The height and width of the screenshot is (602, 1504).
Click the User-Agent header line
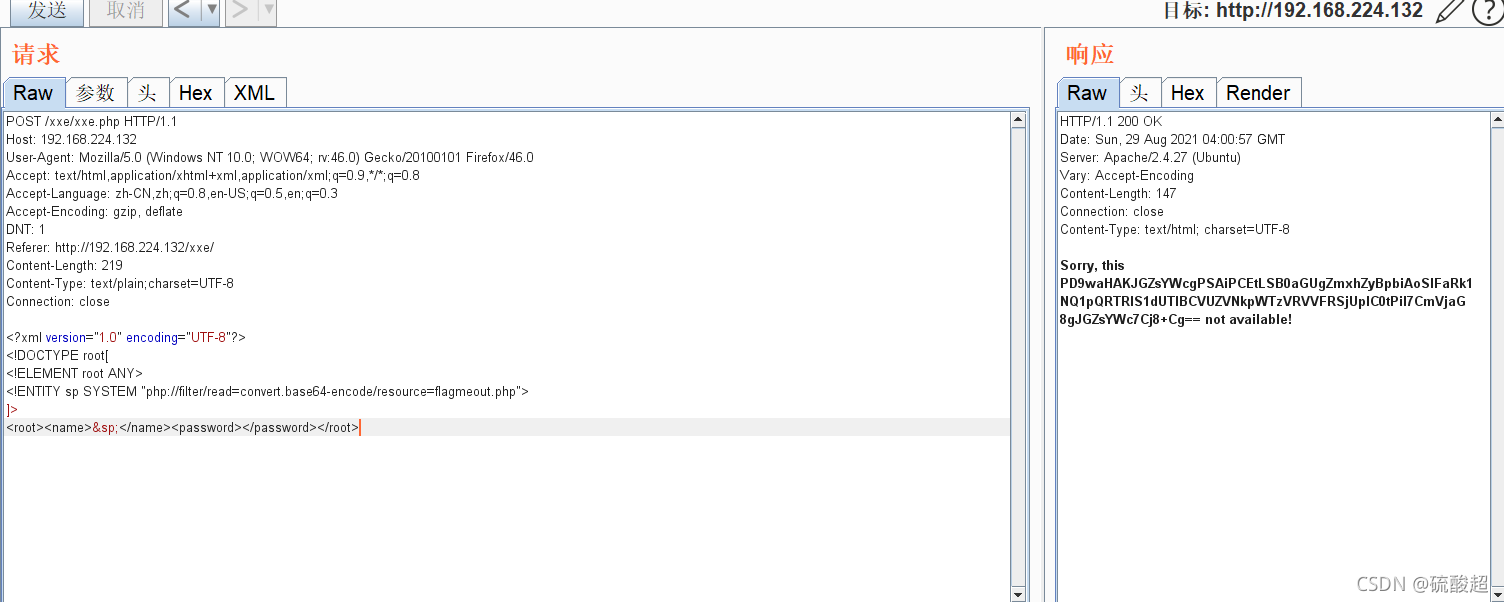pos(270,157)
